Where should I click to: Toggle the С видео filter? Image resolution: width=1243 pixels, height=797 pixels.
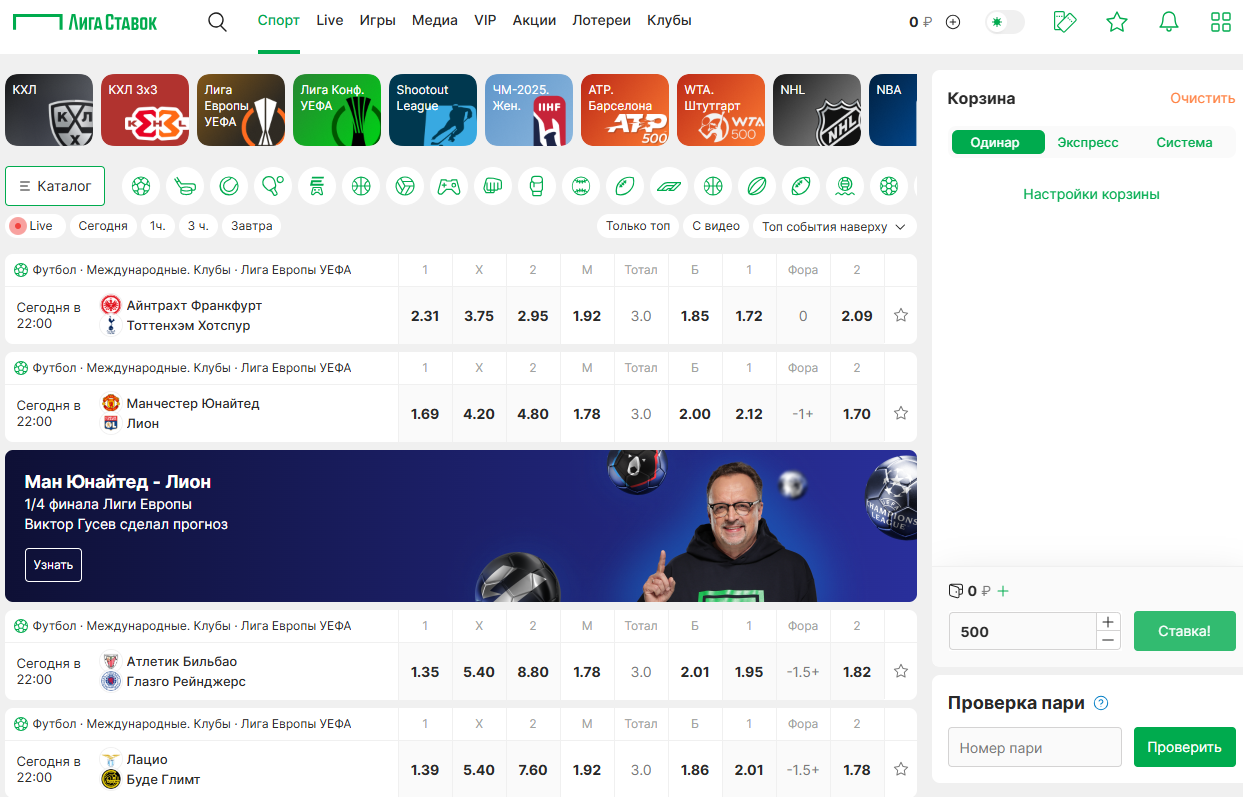[716, 226]
